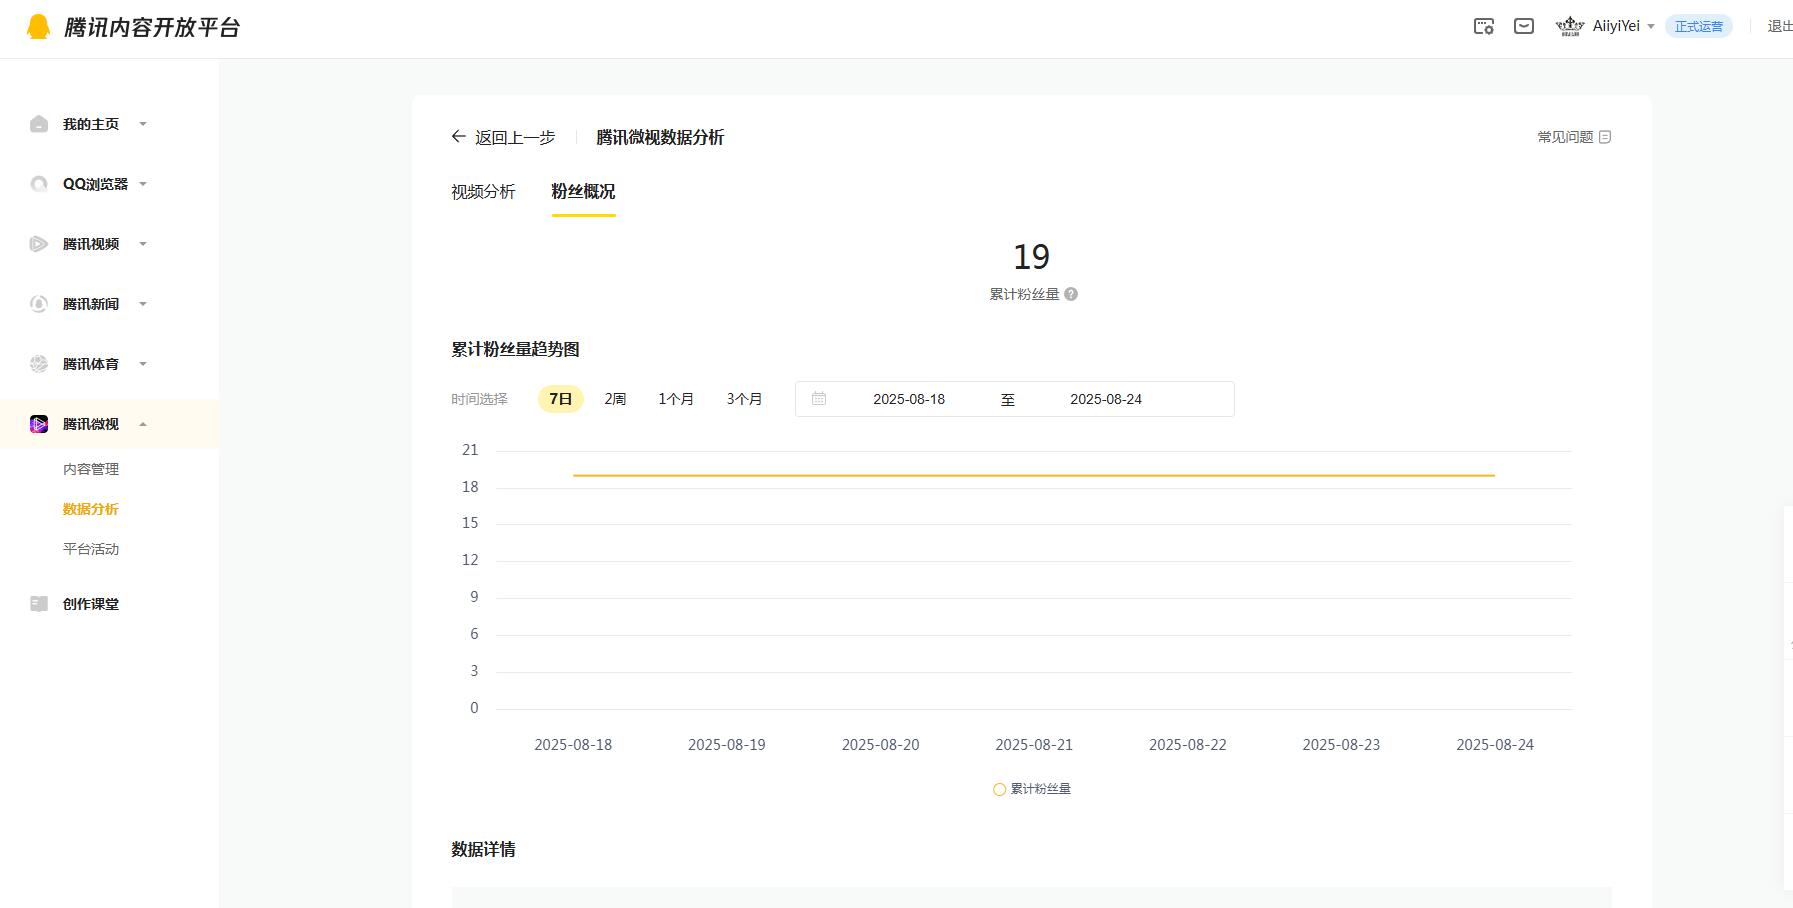The height and width of the screenshot is (908, 1793).
Task: Open the account settings icon in header
Action: (1484, 27)
